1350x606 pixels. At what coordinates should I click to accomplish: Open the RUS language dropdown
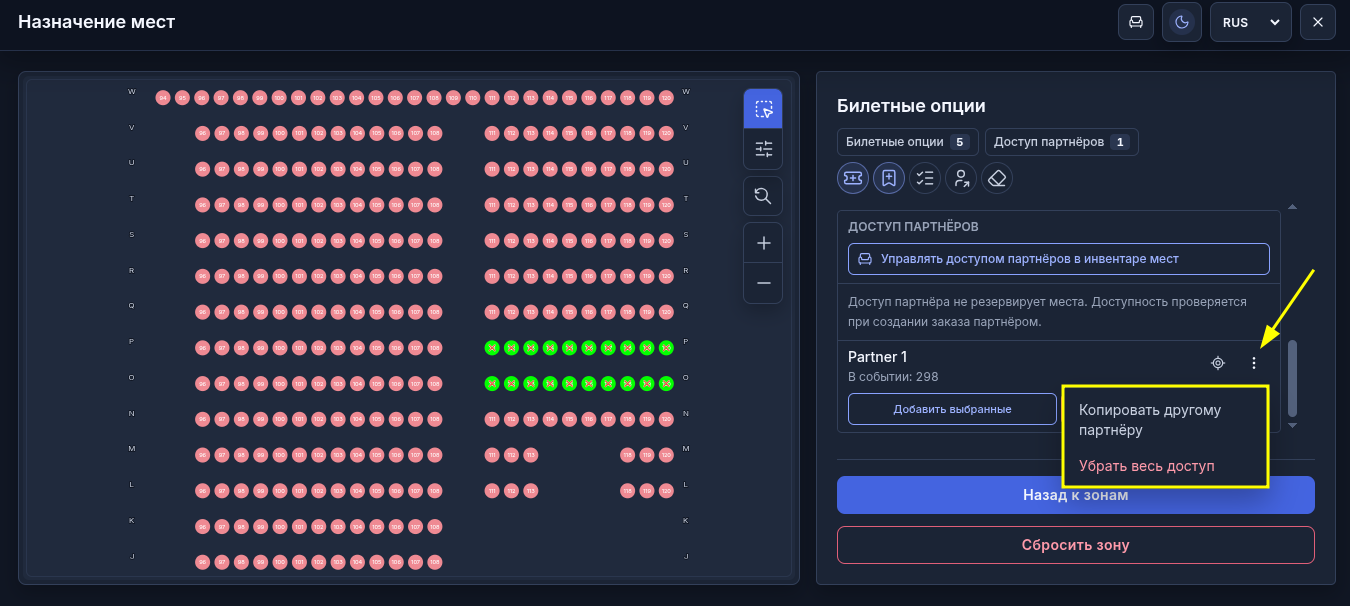(x=1251, y=22)
